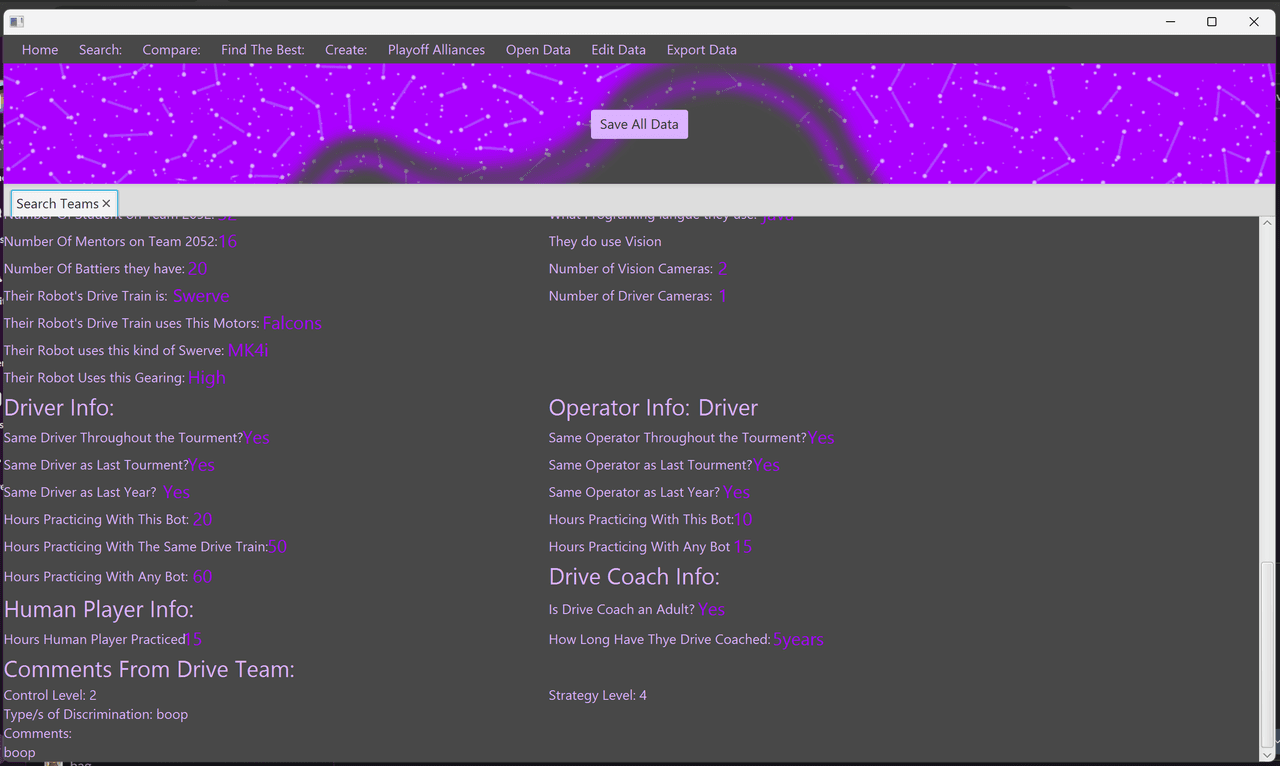Open the Home menu
The height and width of the screenshot is (766, 1280).
pyautogui.click(x=40, y=50)
